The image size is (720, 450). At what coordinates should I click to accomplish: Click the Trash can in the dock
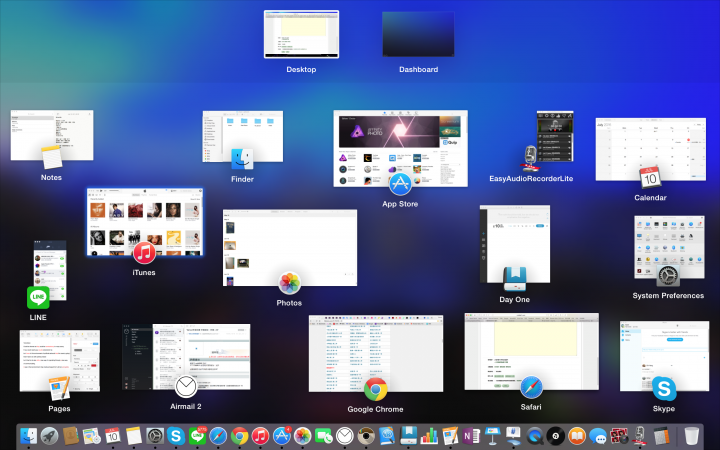[691, 436]
